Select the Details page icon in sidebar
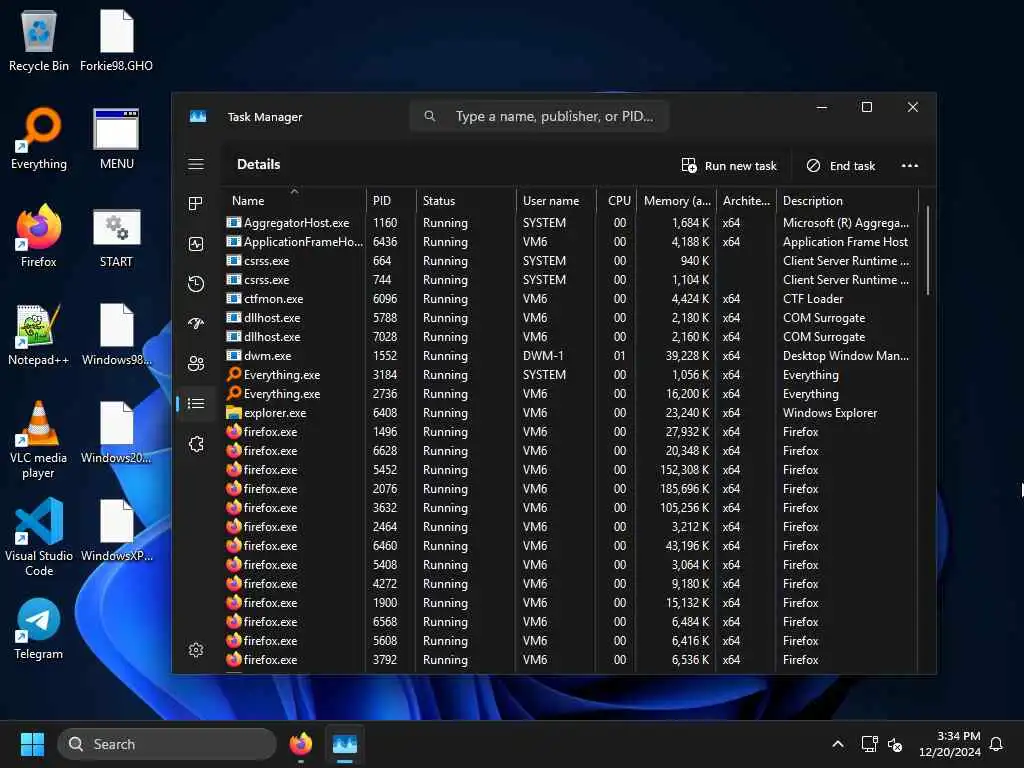Viewport: 1024px width, 768px height. (196, 404)
